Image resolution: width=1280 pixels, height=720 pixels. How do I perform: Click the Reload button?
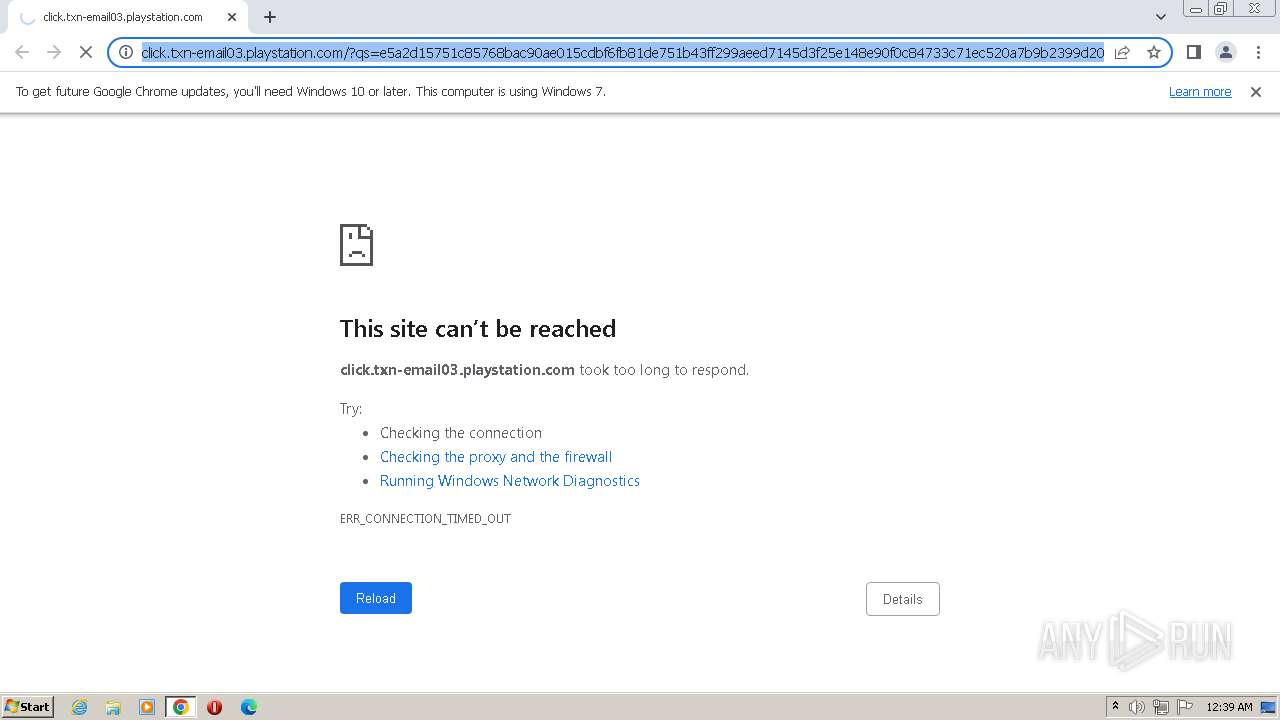pyautogui.click(x=376, y=598)
